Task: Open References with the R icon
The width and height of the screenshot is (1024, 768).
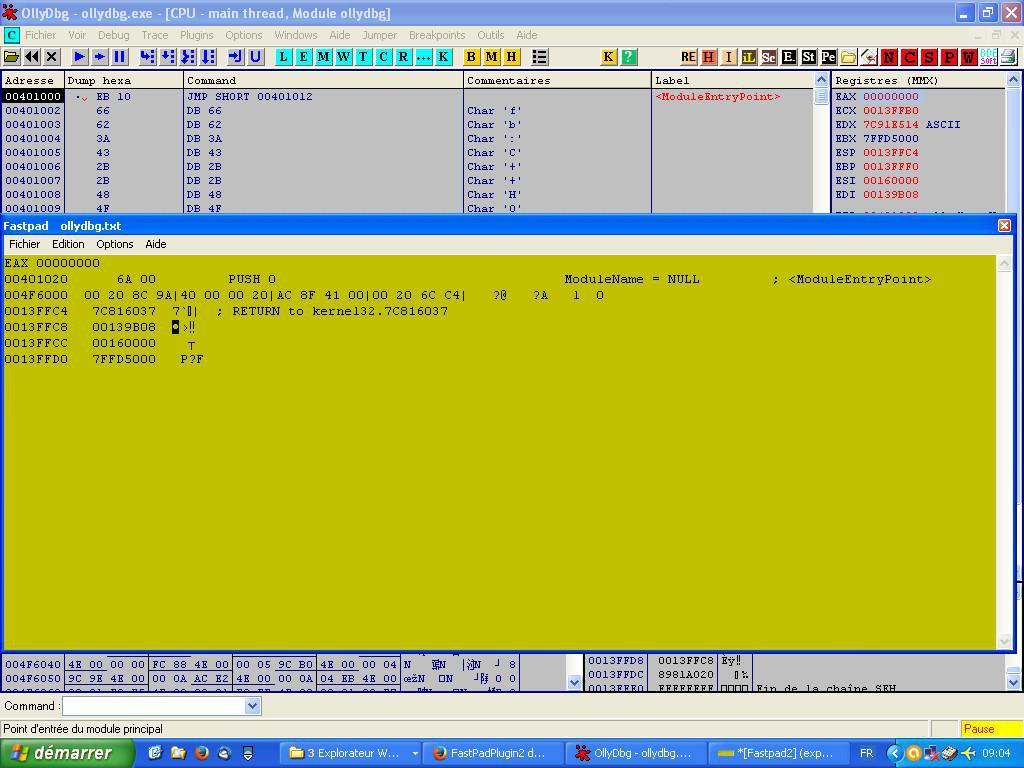Action: tap(404, 57)
